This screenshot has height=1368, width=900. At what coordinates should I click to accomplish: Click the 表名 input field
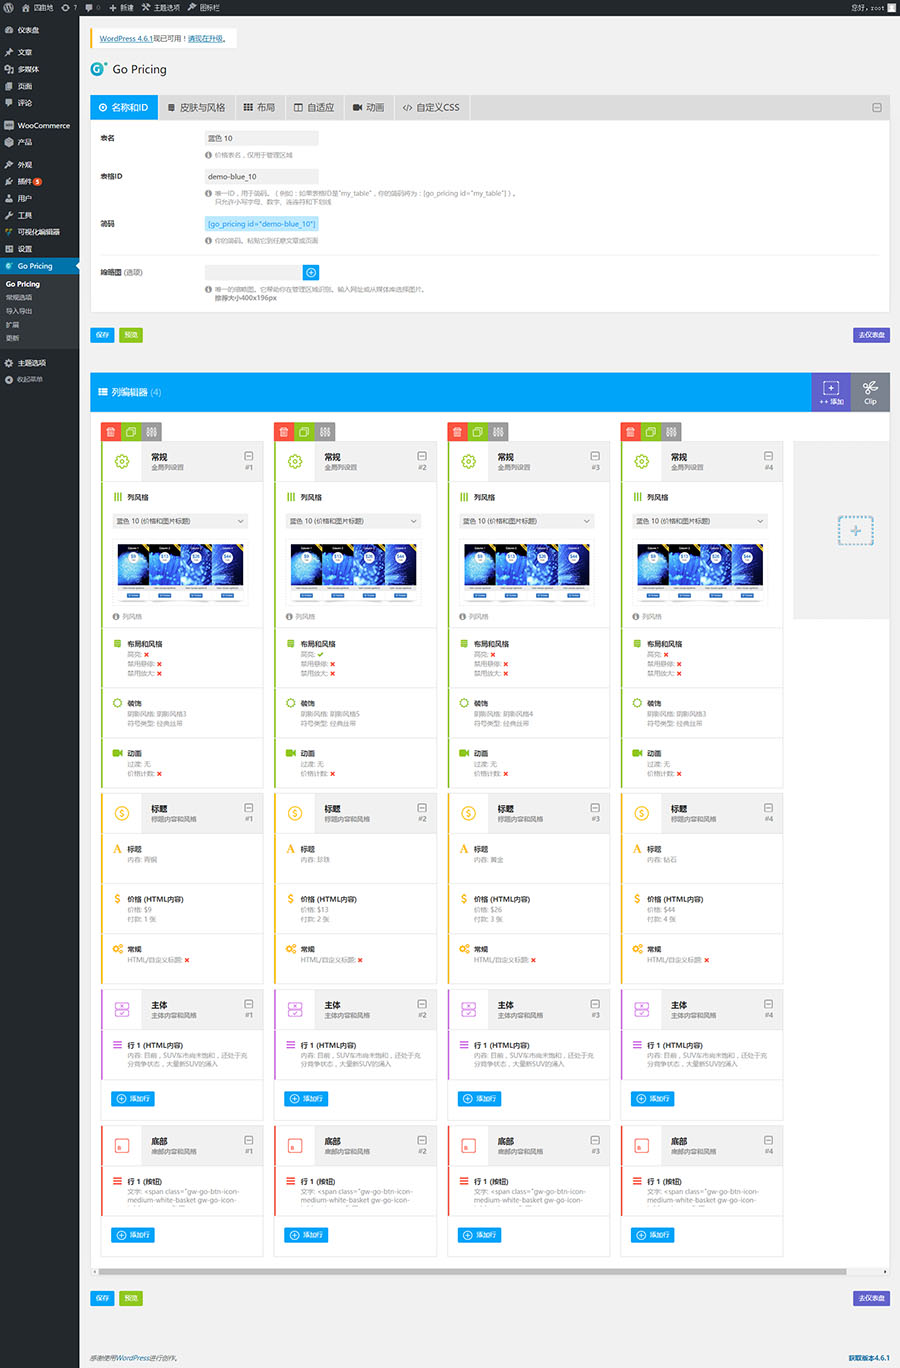pos(261,138)
